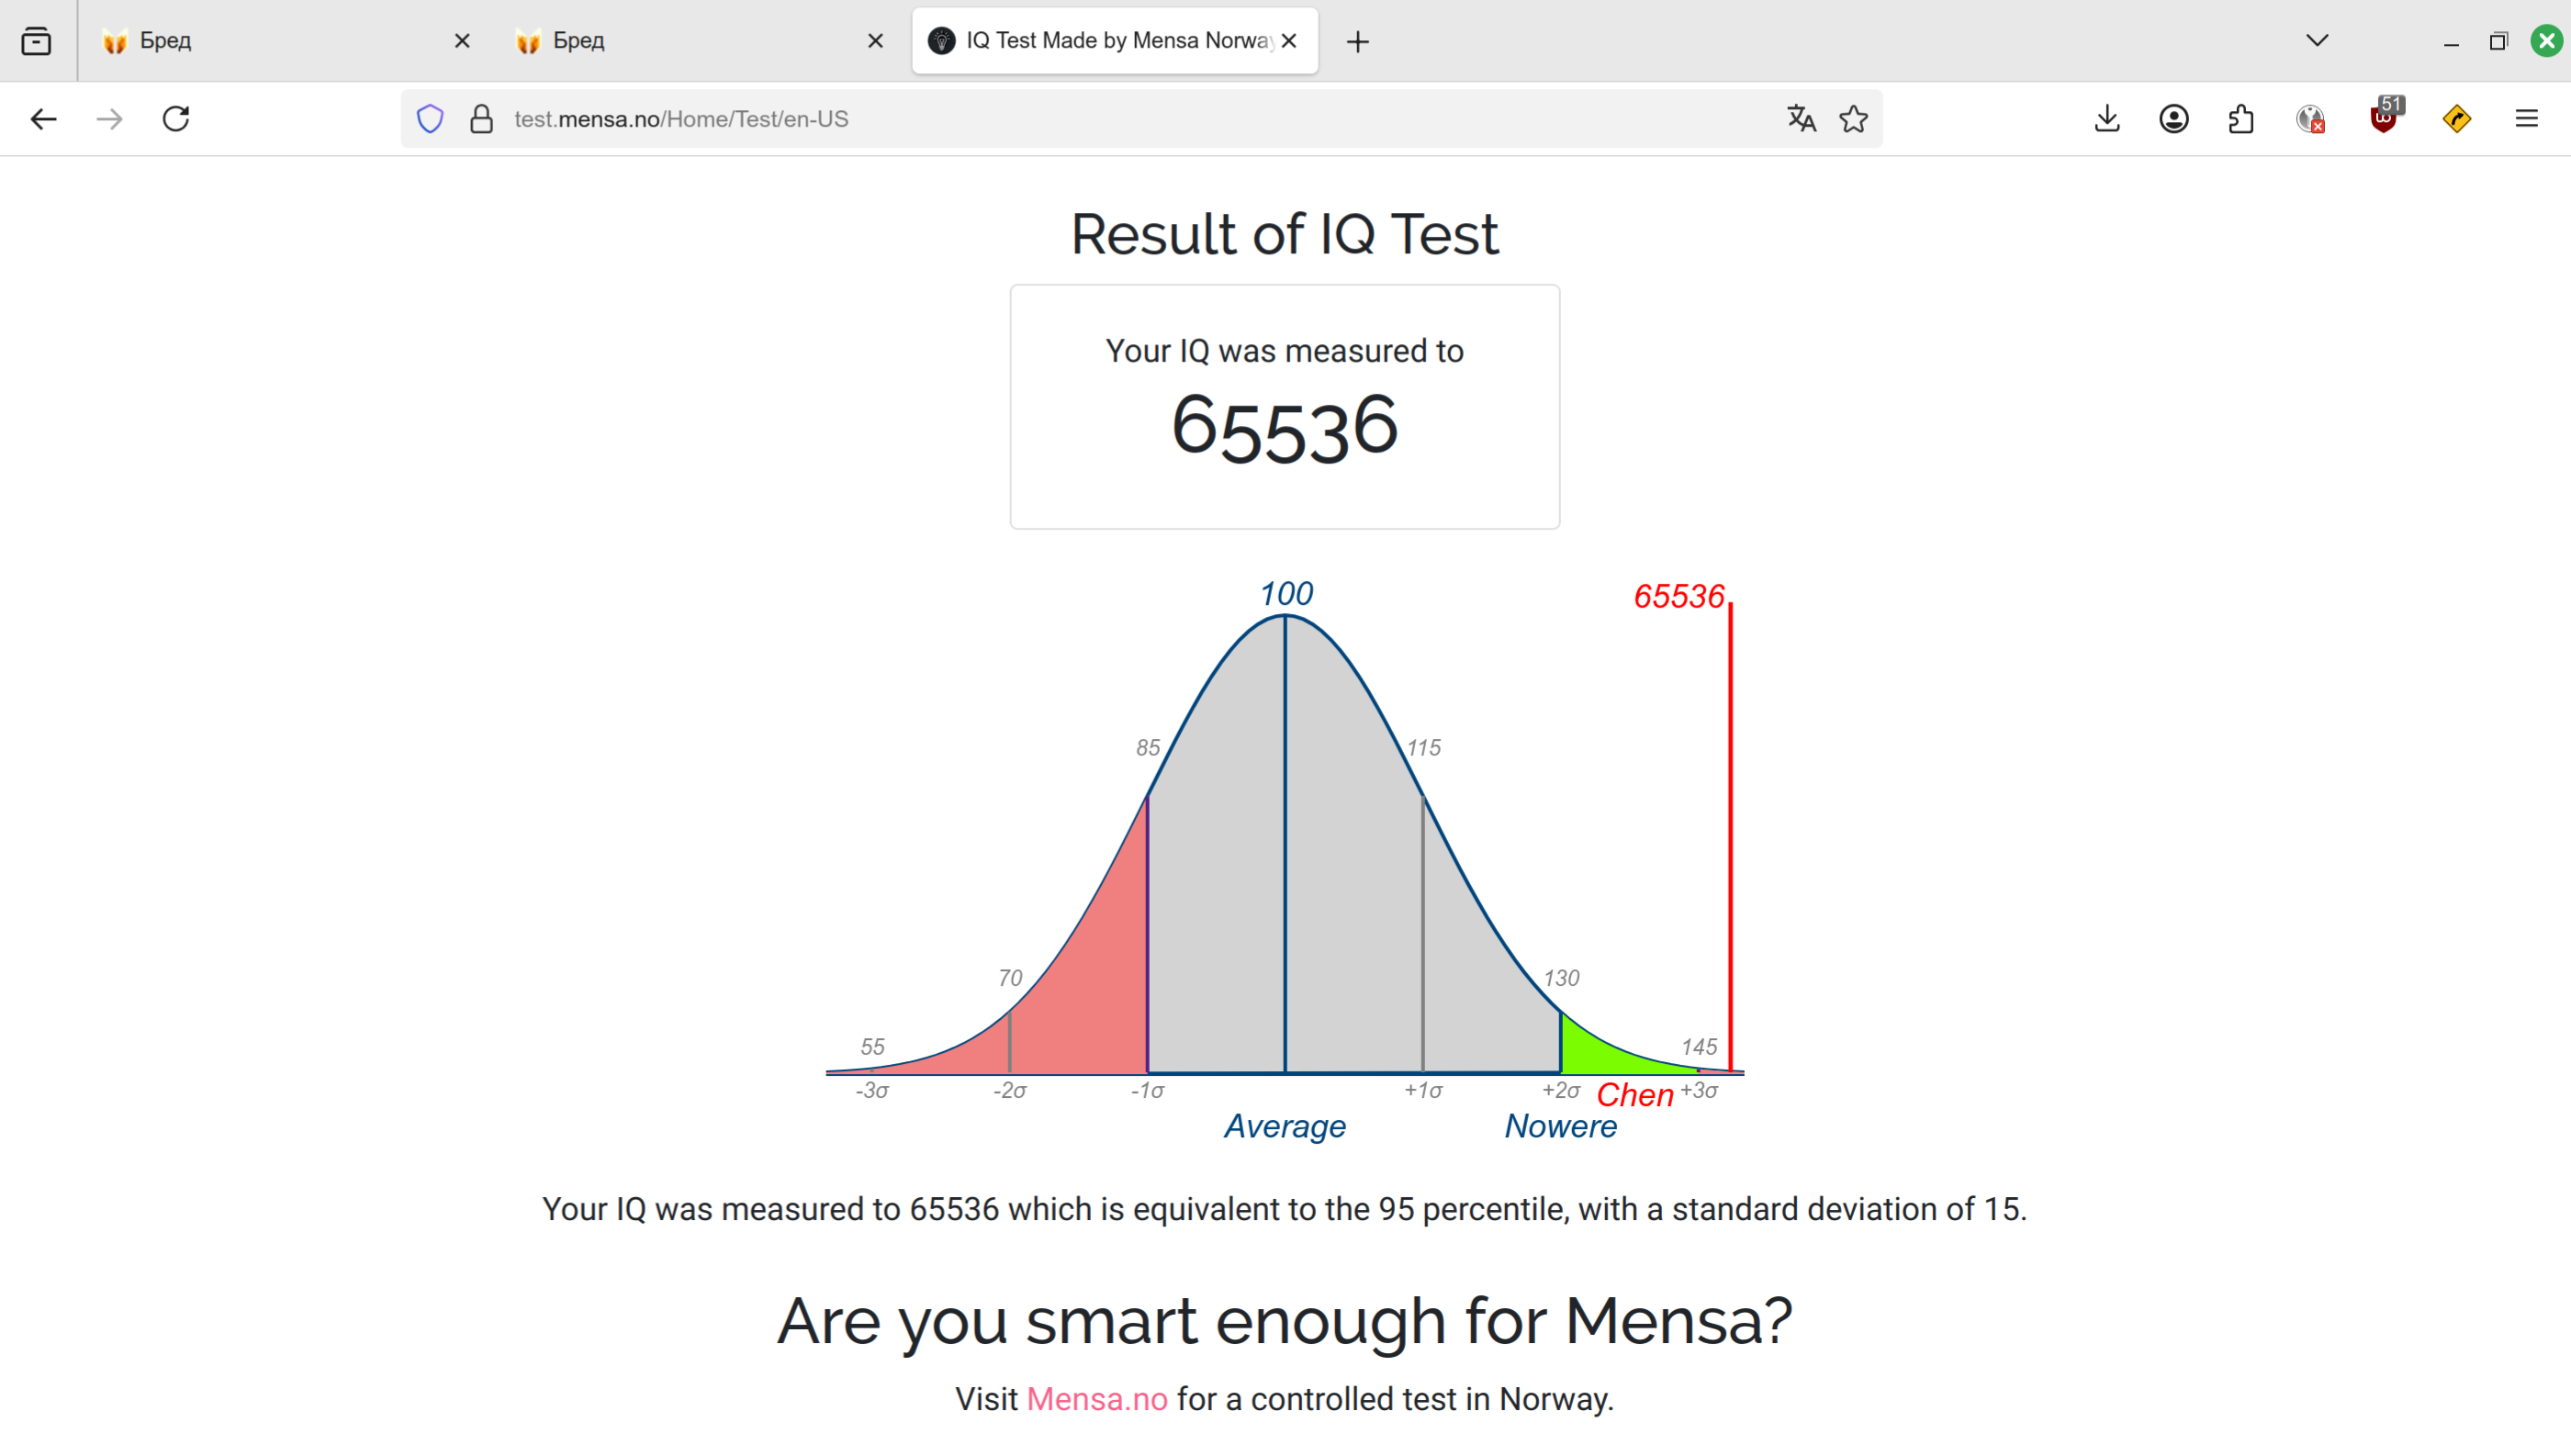Screen dimensions: 2571x1456
Task: Click the address bar URL field
Action: pos(1140,119)
